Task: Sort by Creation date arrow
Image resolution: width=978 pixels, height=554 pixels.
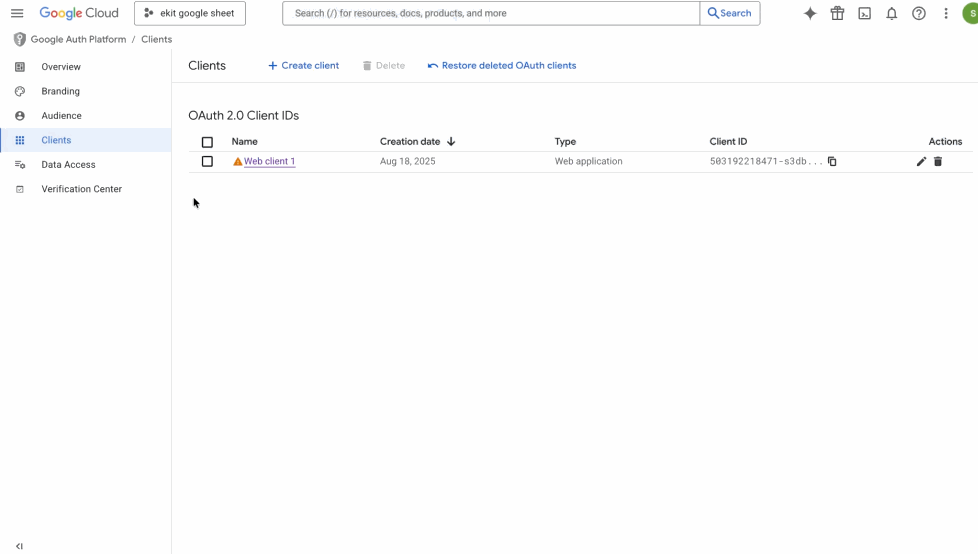Action: 451,142
